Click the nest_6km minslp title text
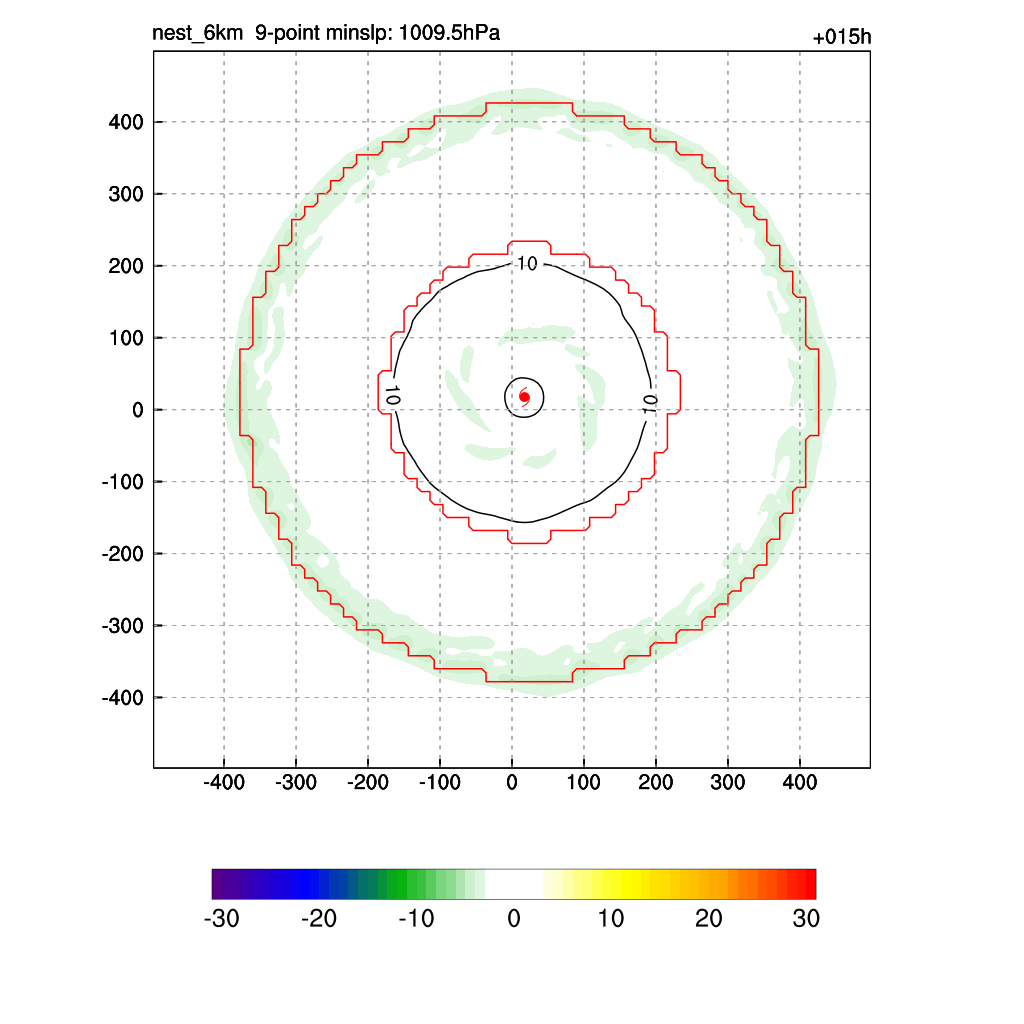The width and height of the screenshot is (1024, 1024). (326, 33)
